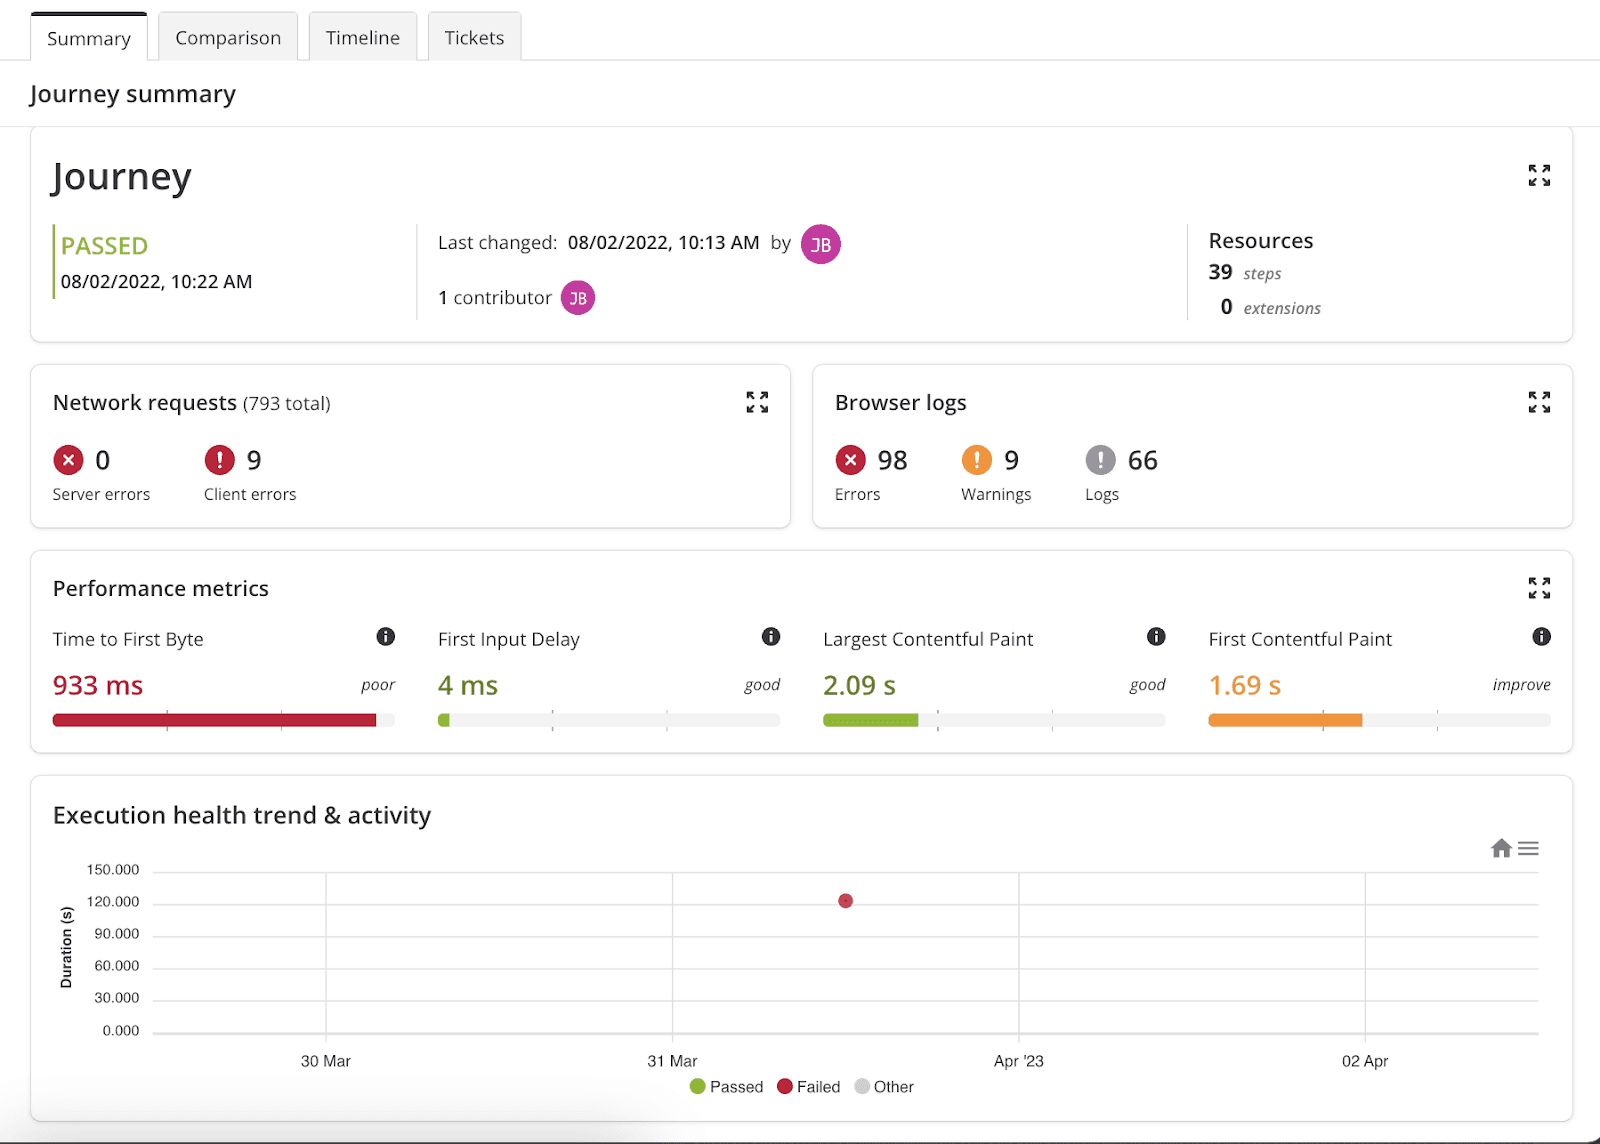This screenshot has width=1600, height=1144.
Task: Toggle the Passed series in legend
Action: pyautogui.click(x=727, y=1087)
